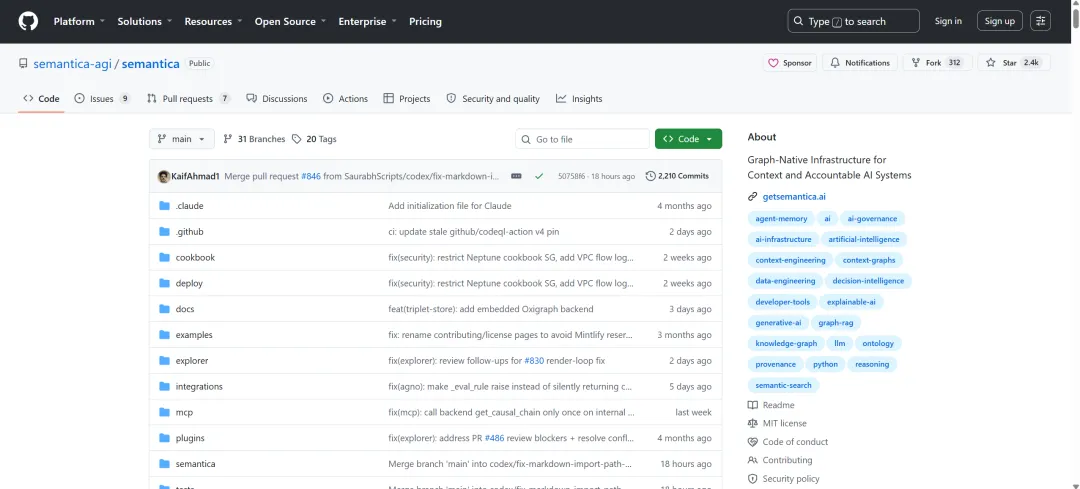Screen dimensions: 1080x489
Task: Open commit hash 50758f6 link
Action: tap(571, 176)
